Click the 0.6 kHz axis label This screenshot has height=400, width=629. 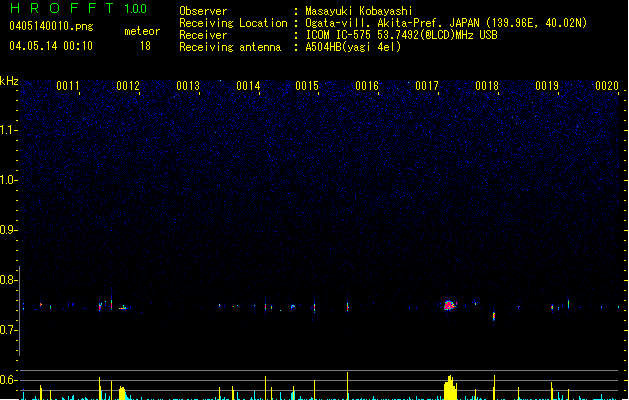[7, 380]
